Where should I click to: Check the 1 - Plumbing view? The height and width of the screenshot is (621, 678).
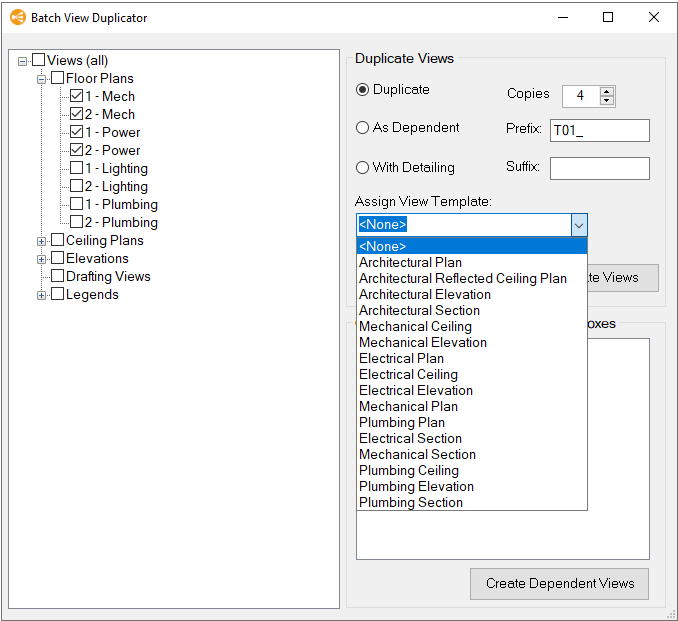pos(77,204)
